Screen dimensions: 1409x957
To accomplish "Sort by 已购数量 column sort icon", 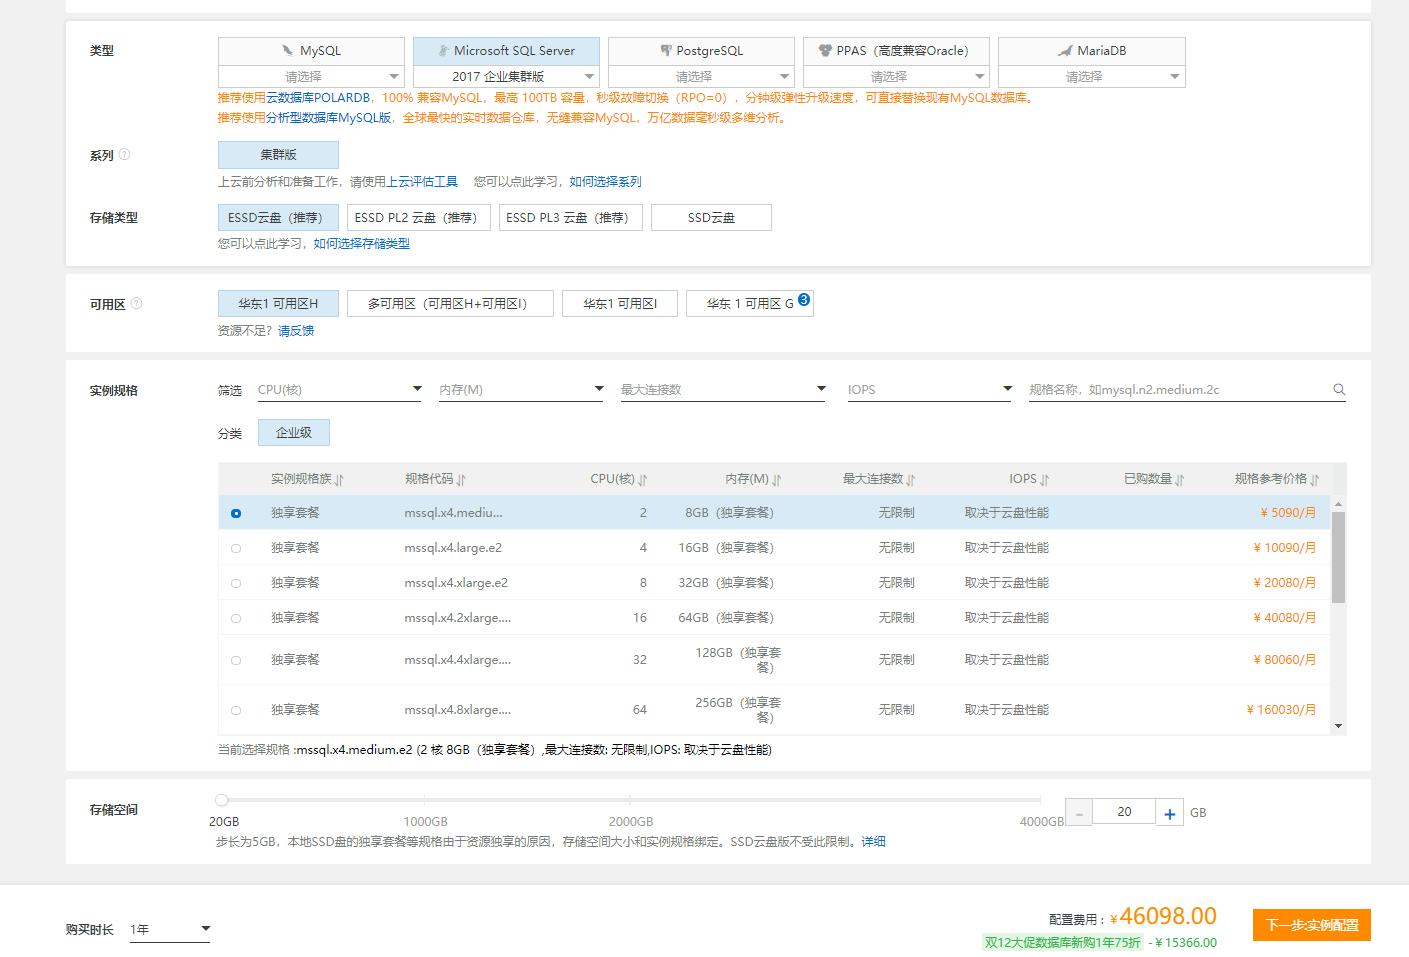I will tap(1180, 479).
